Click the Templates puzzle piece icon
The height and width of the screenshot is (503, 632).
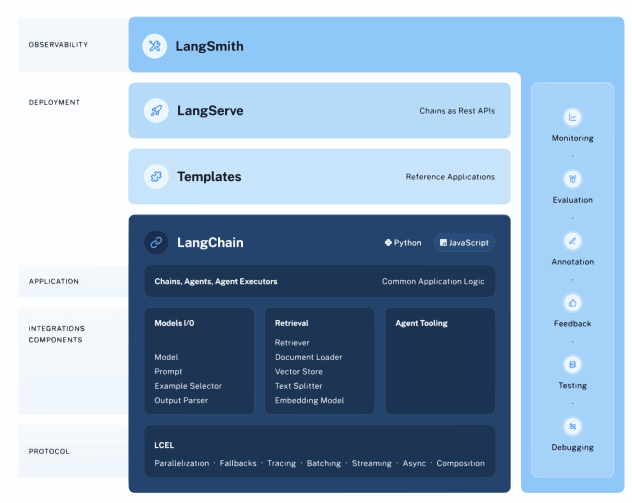155,177
